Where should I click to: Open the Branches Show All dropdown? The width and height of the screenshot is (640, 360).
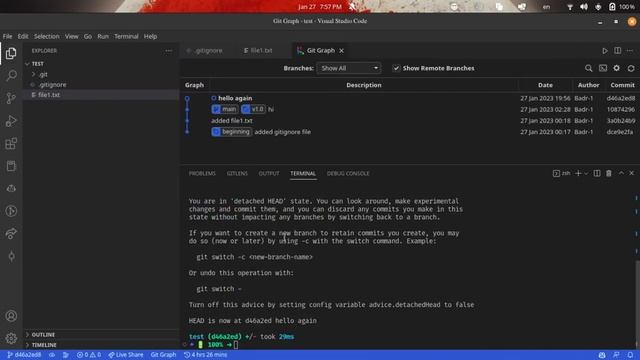(x=349, y=68)
